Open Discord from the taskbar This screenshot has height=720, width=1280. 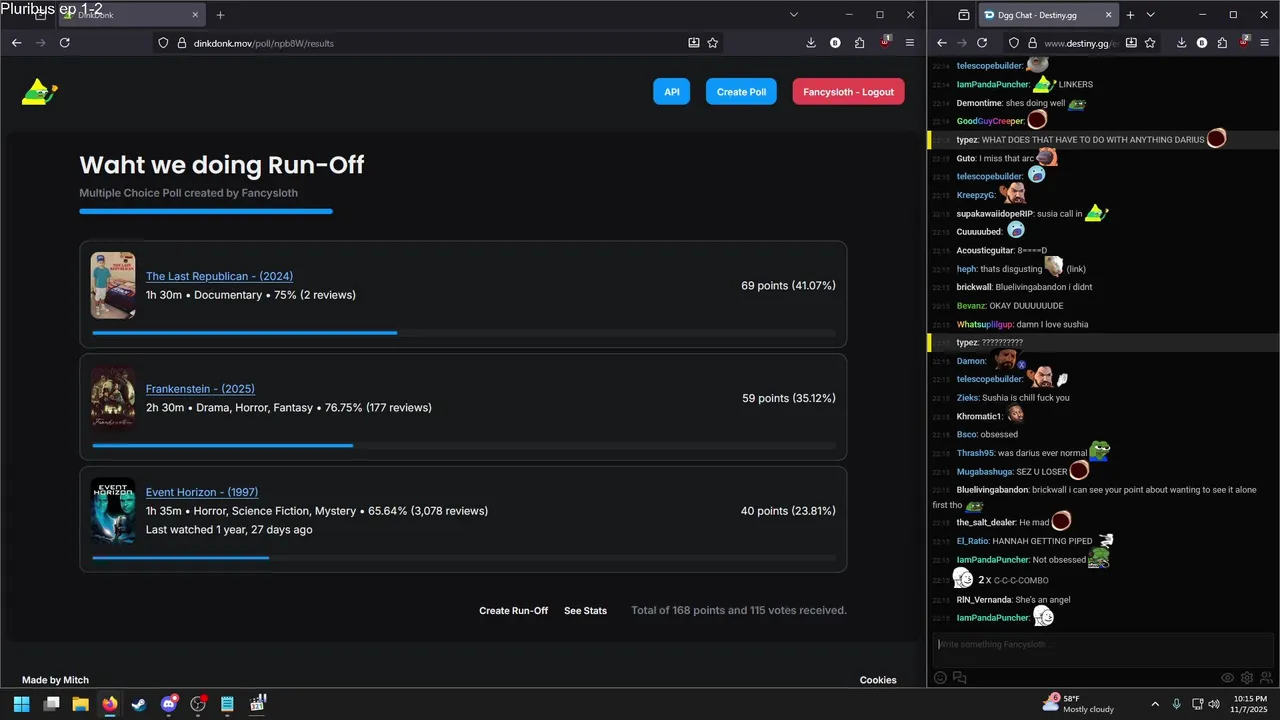(x=169, y=704)
